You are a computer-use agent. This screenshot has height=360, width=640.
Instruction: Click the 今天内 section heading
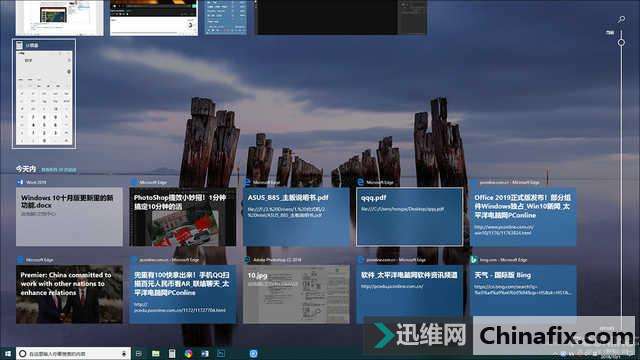point(26,169)
